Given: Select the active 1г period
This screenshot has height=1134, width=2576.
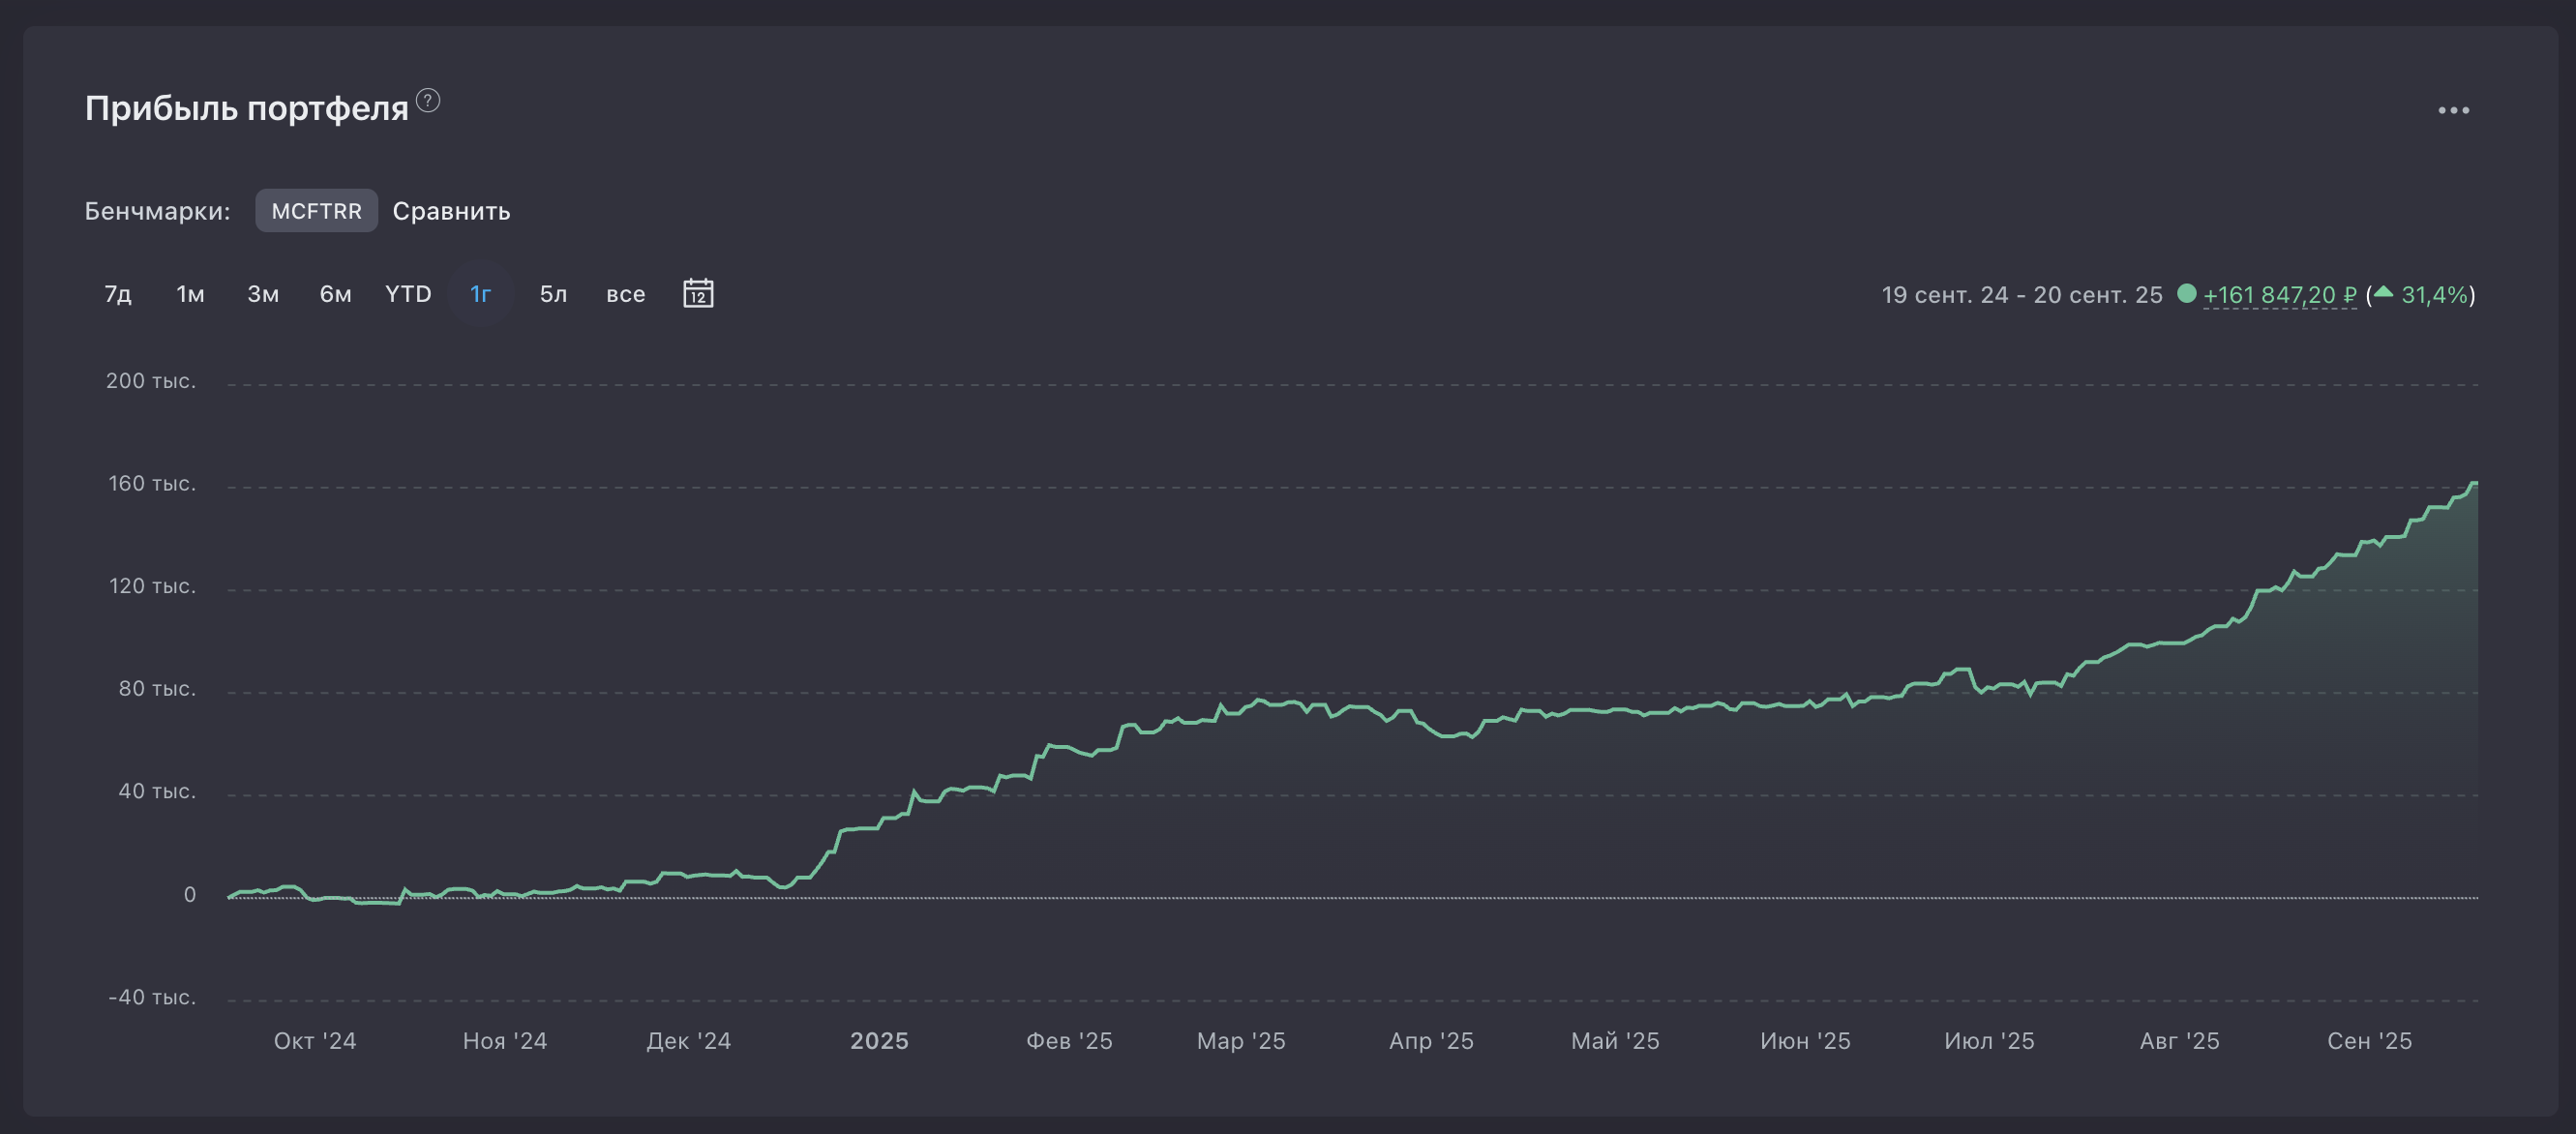Looking at the screenshot, I should coord(481,294).
